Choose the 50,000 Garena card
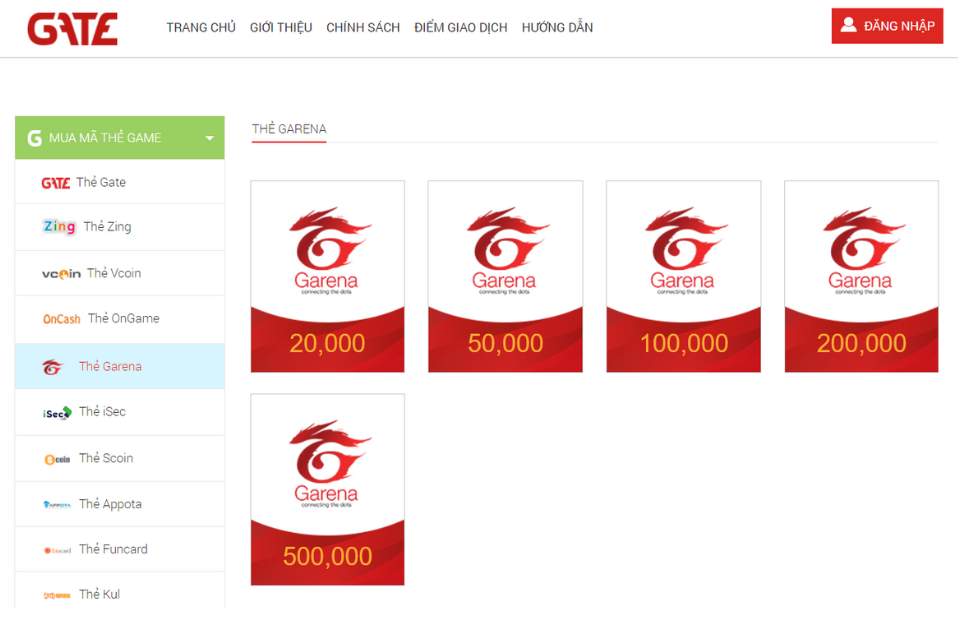The image size is (960, 640). pyautogui.click(x=505, y=276)
